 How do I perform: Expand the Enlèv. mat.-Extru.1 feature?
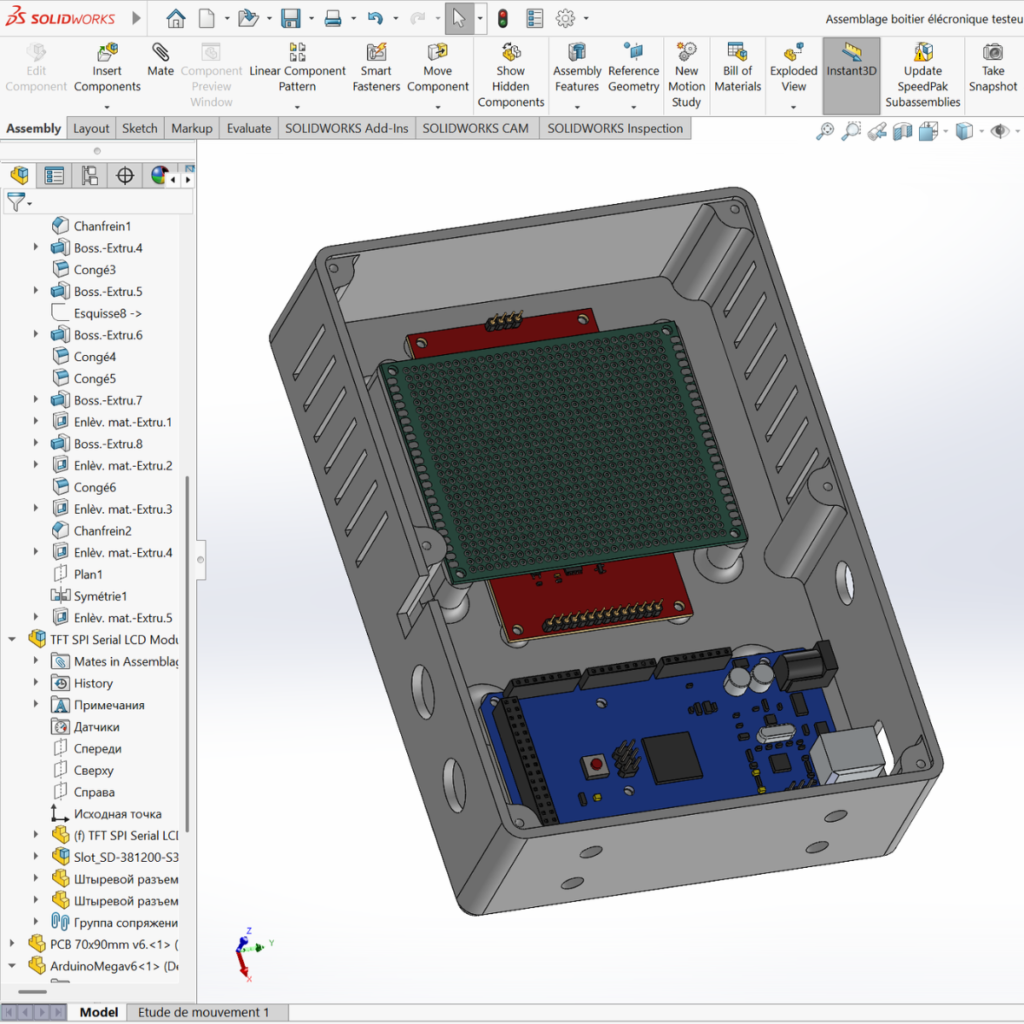(36, 422)
